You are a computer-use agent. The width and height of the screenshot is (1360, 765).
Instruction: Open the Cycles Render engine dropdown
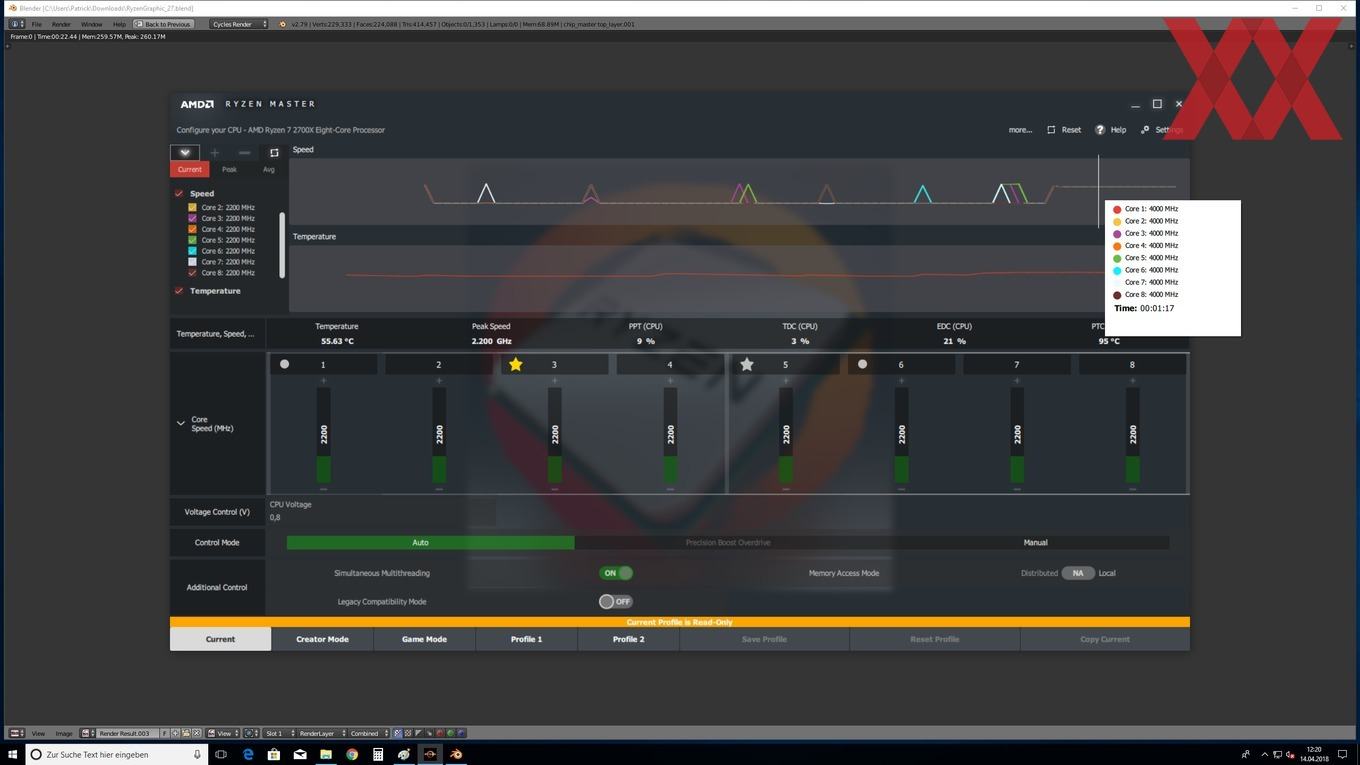click(x=239, y=24)
